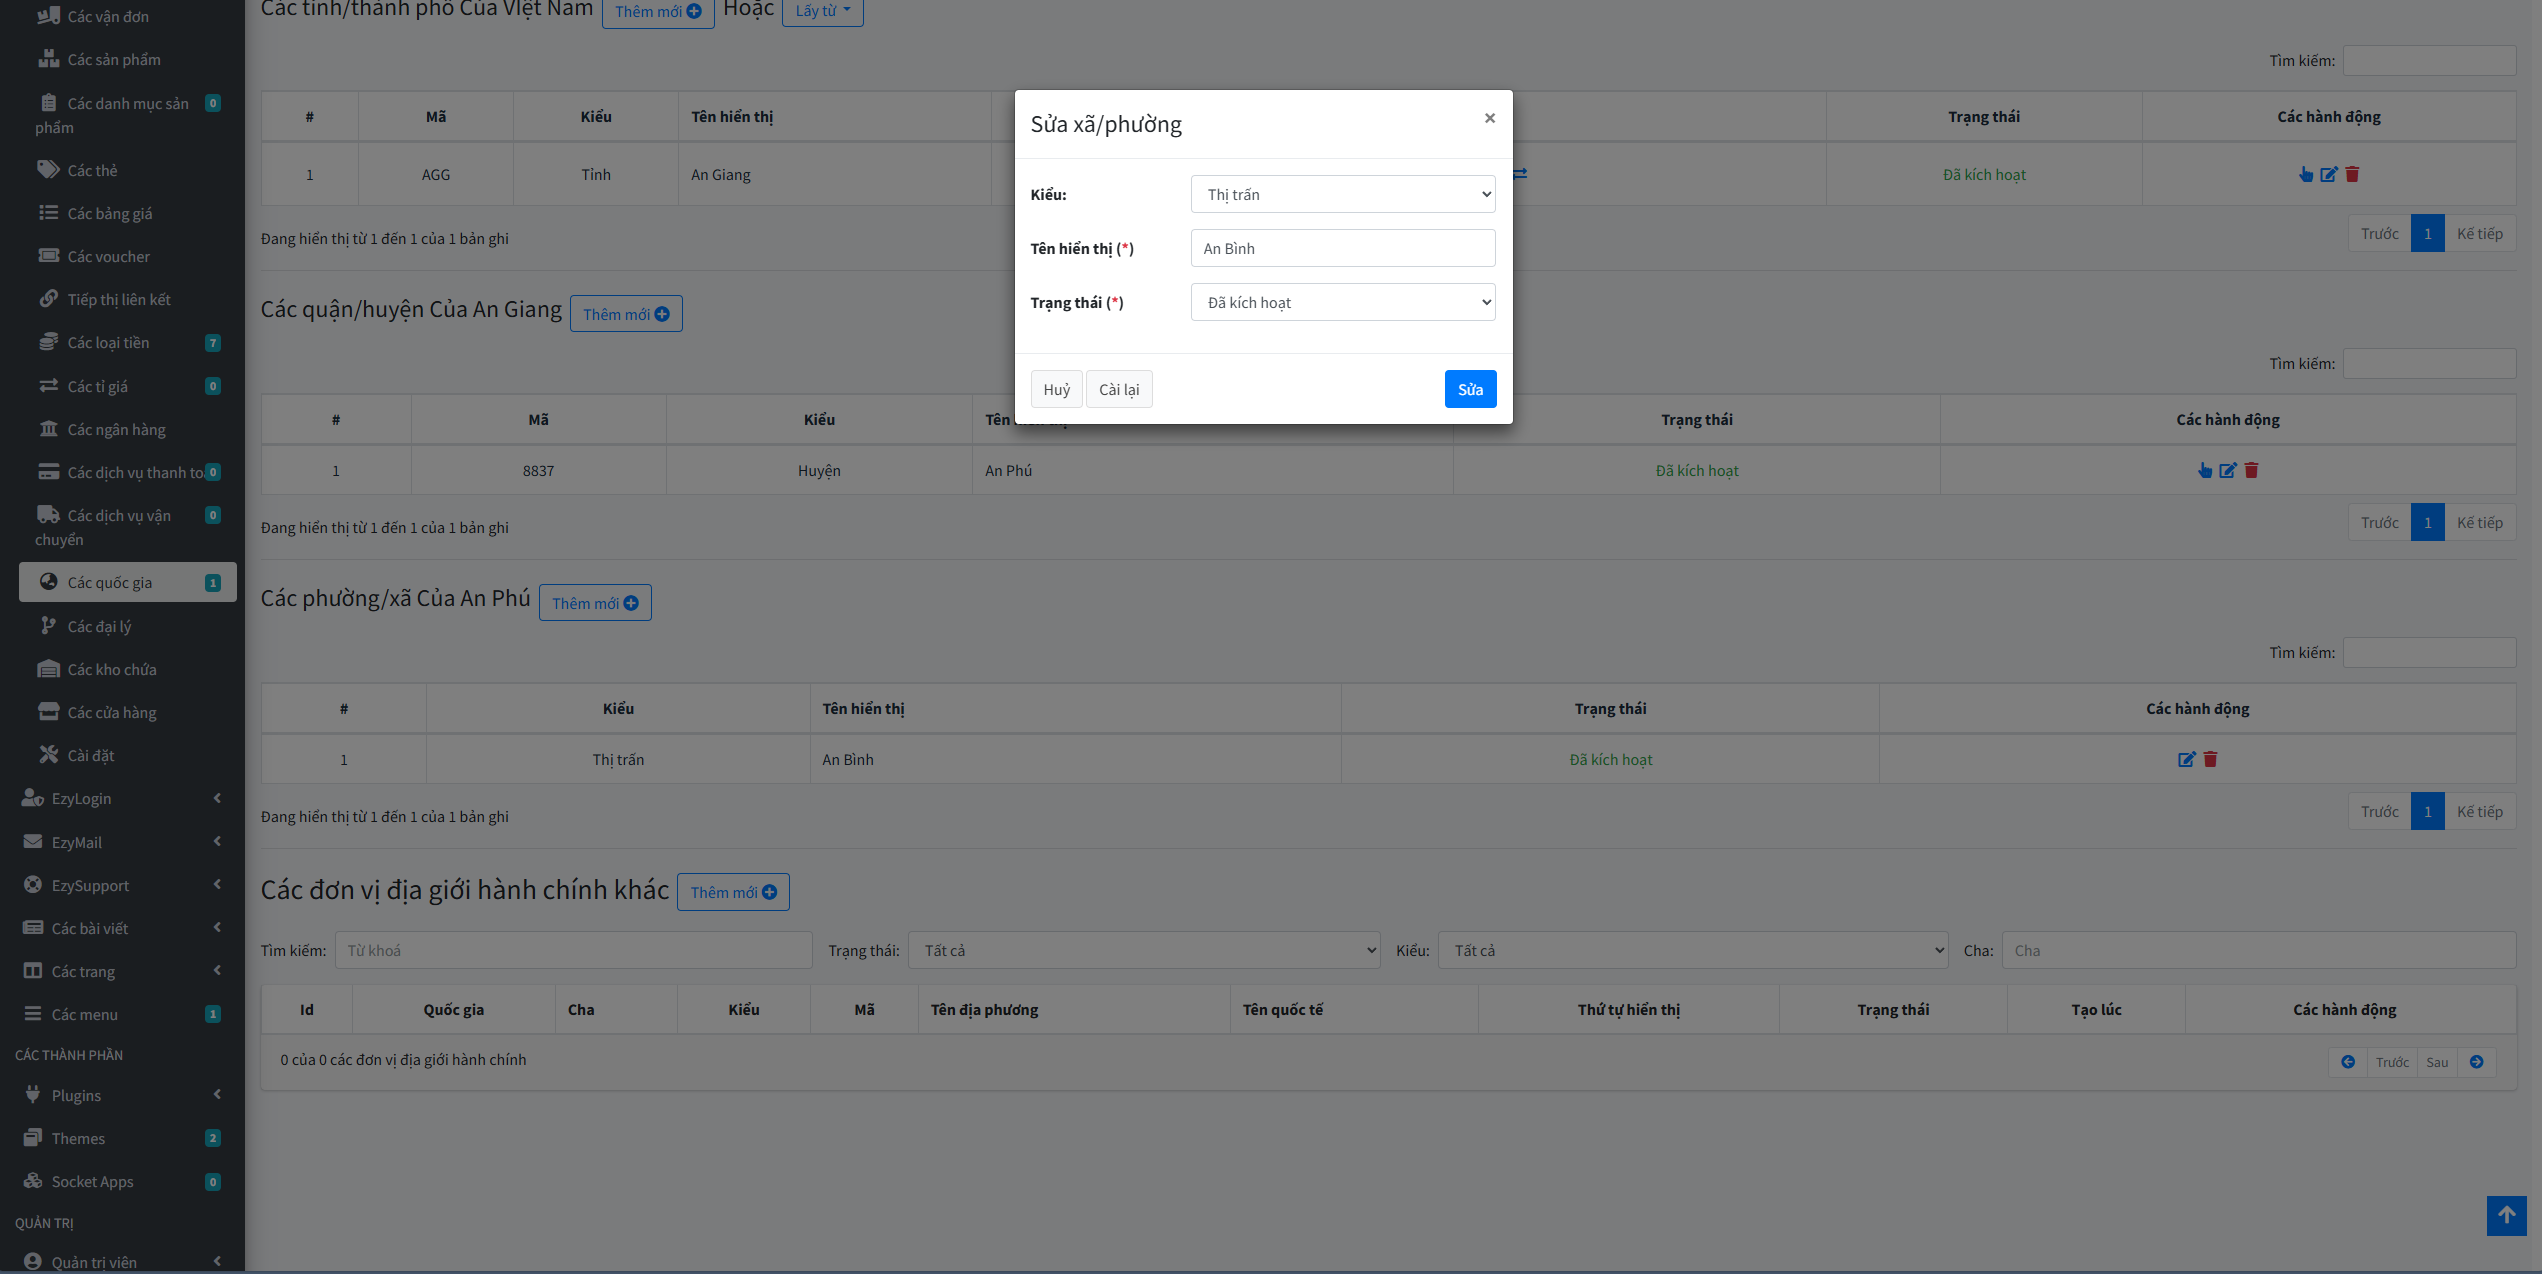Open the Kiểu dropdown in the dialog
The image size is (2542, 1274).
[1343, 194]
